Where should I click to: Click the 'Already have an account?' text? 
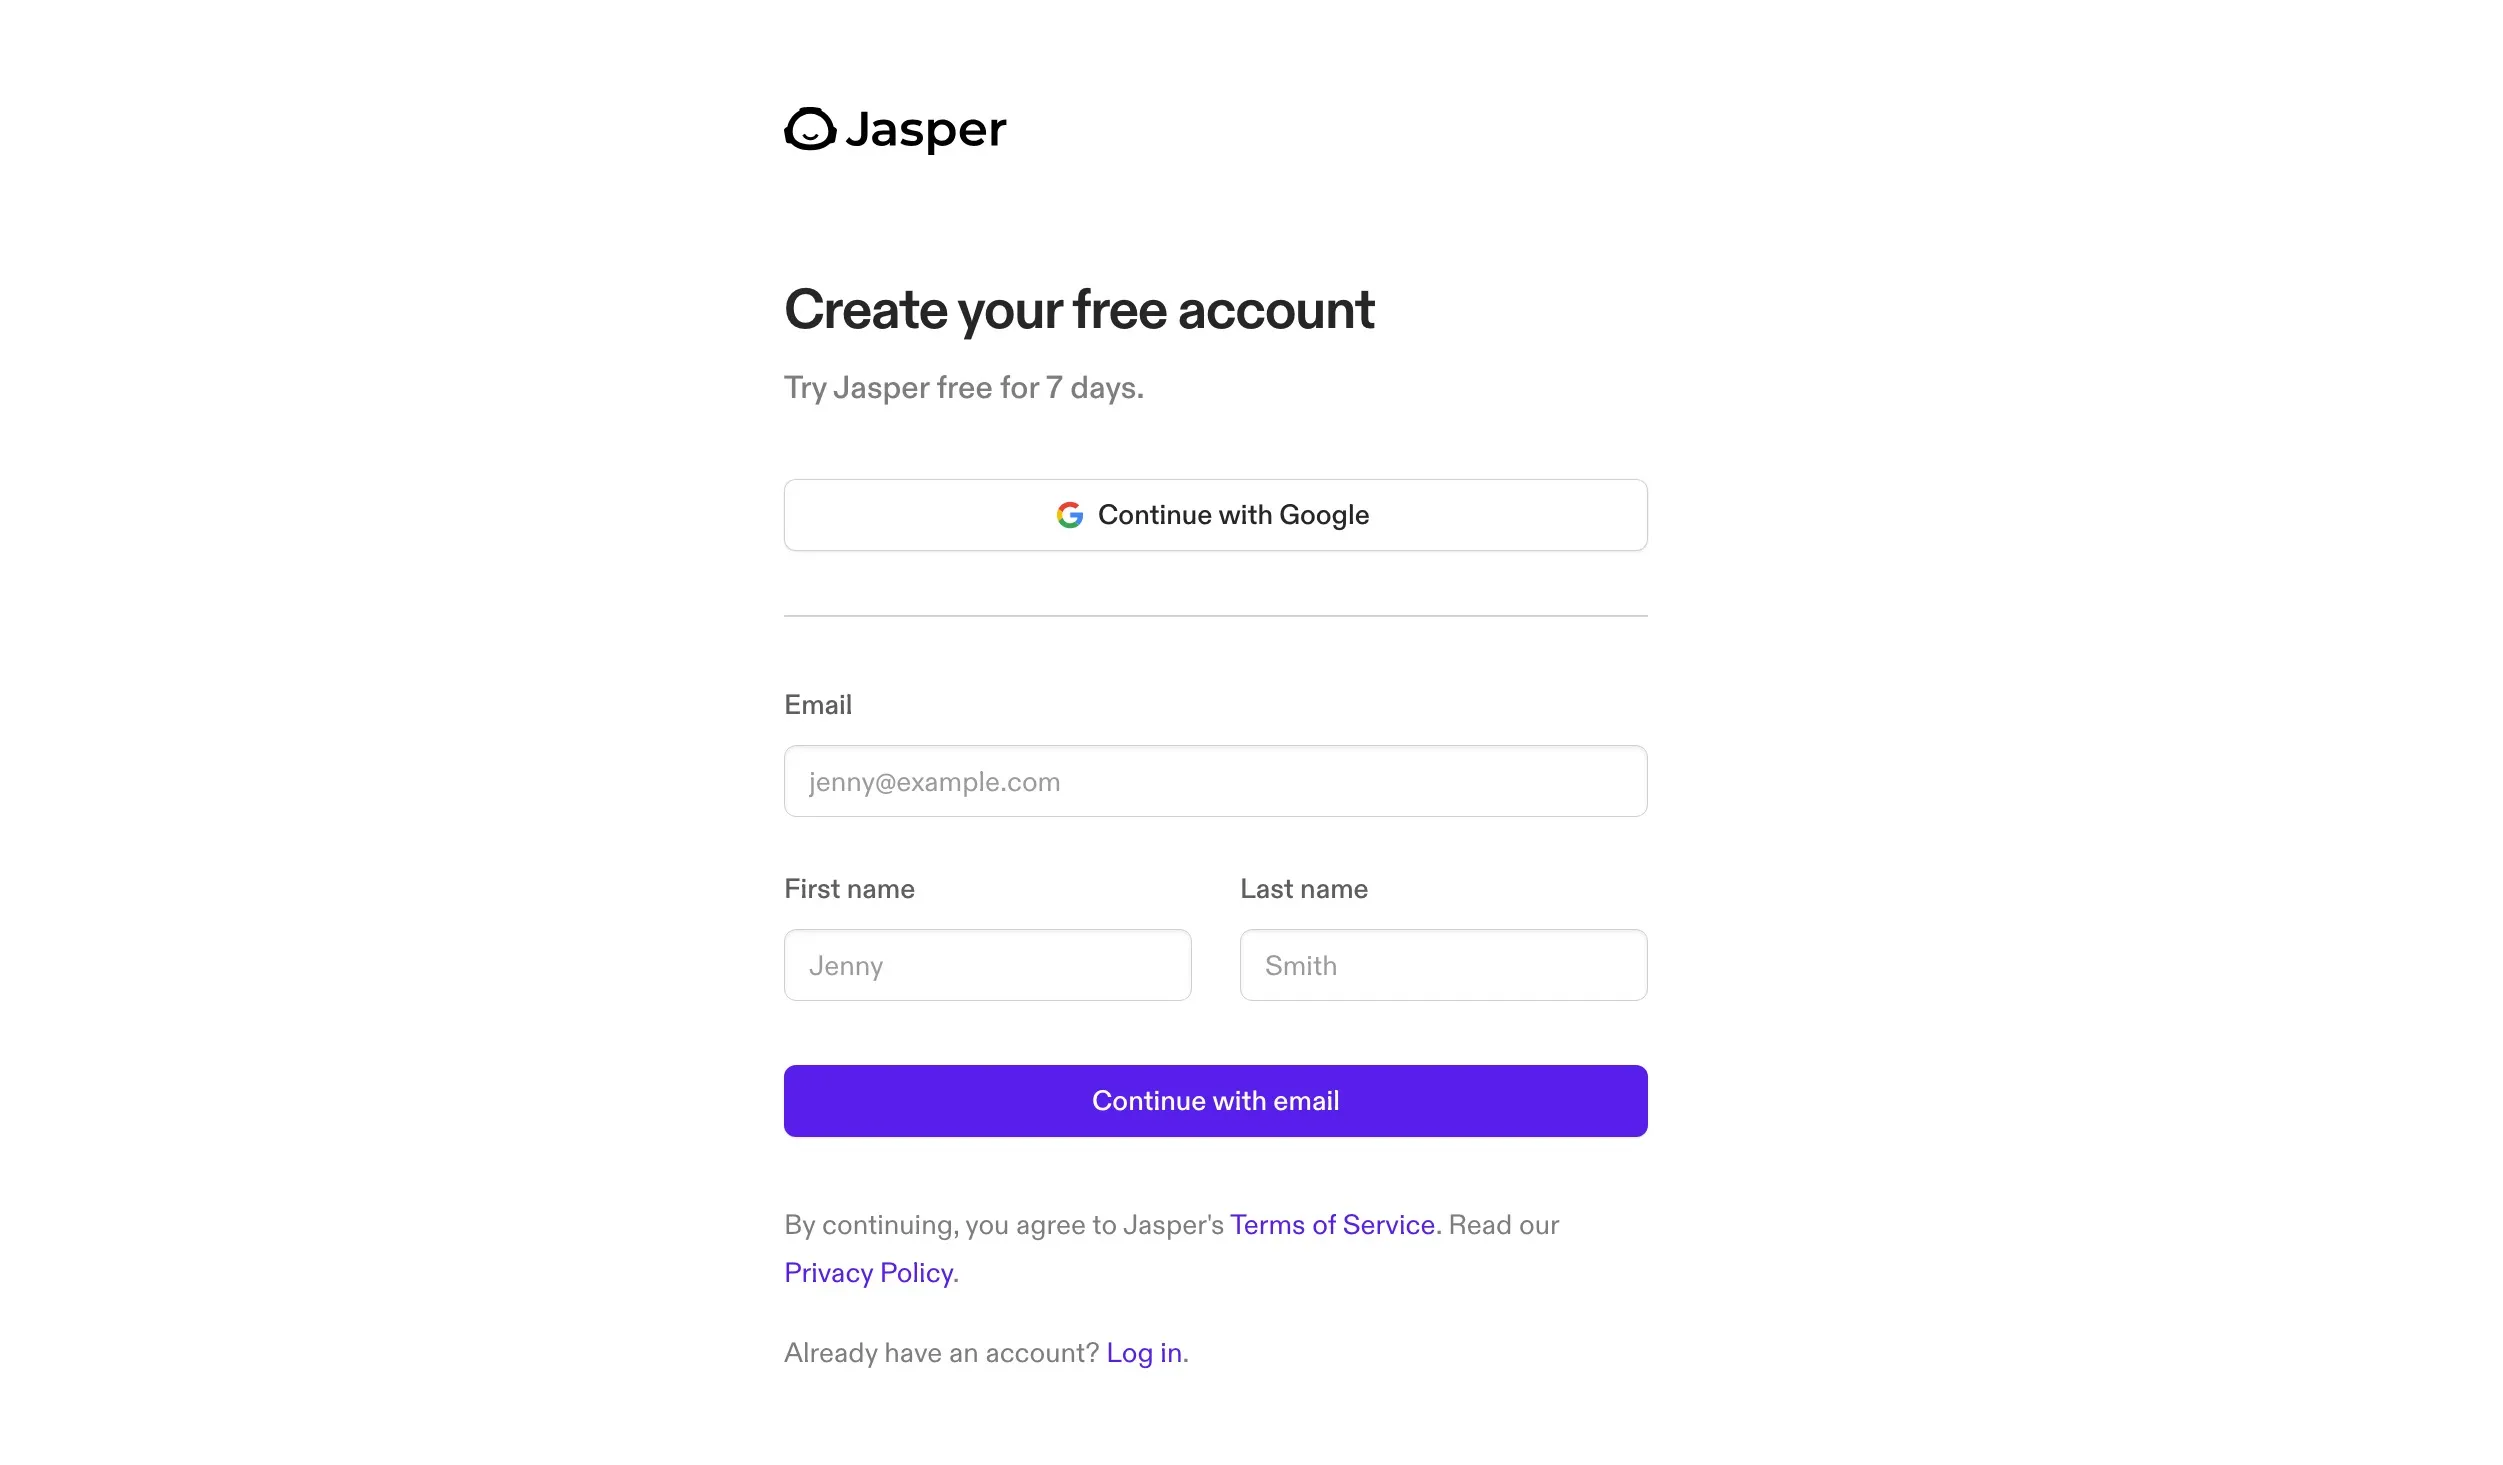941,1353
